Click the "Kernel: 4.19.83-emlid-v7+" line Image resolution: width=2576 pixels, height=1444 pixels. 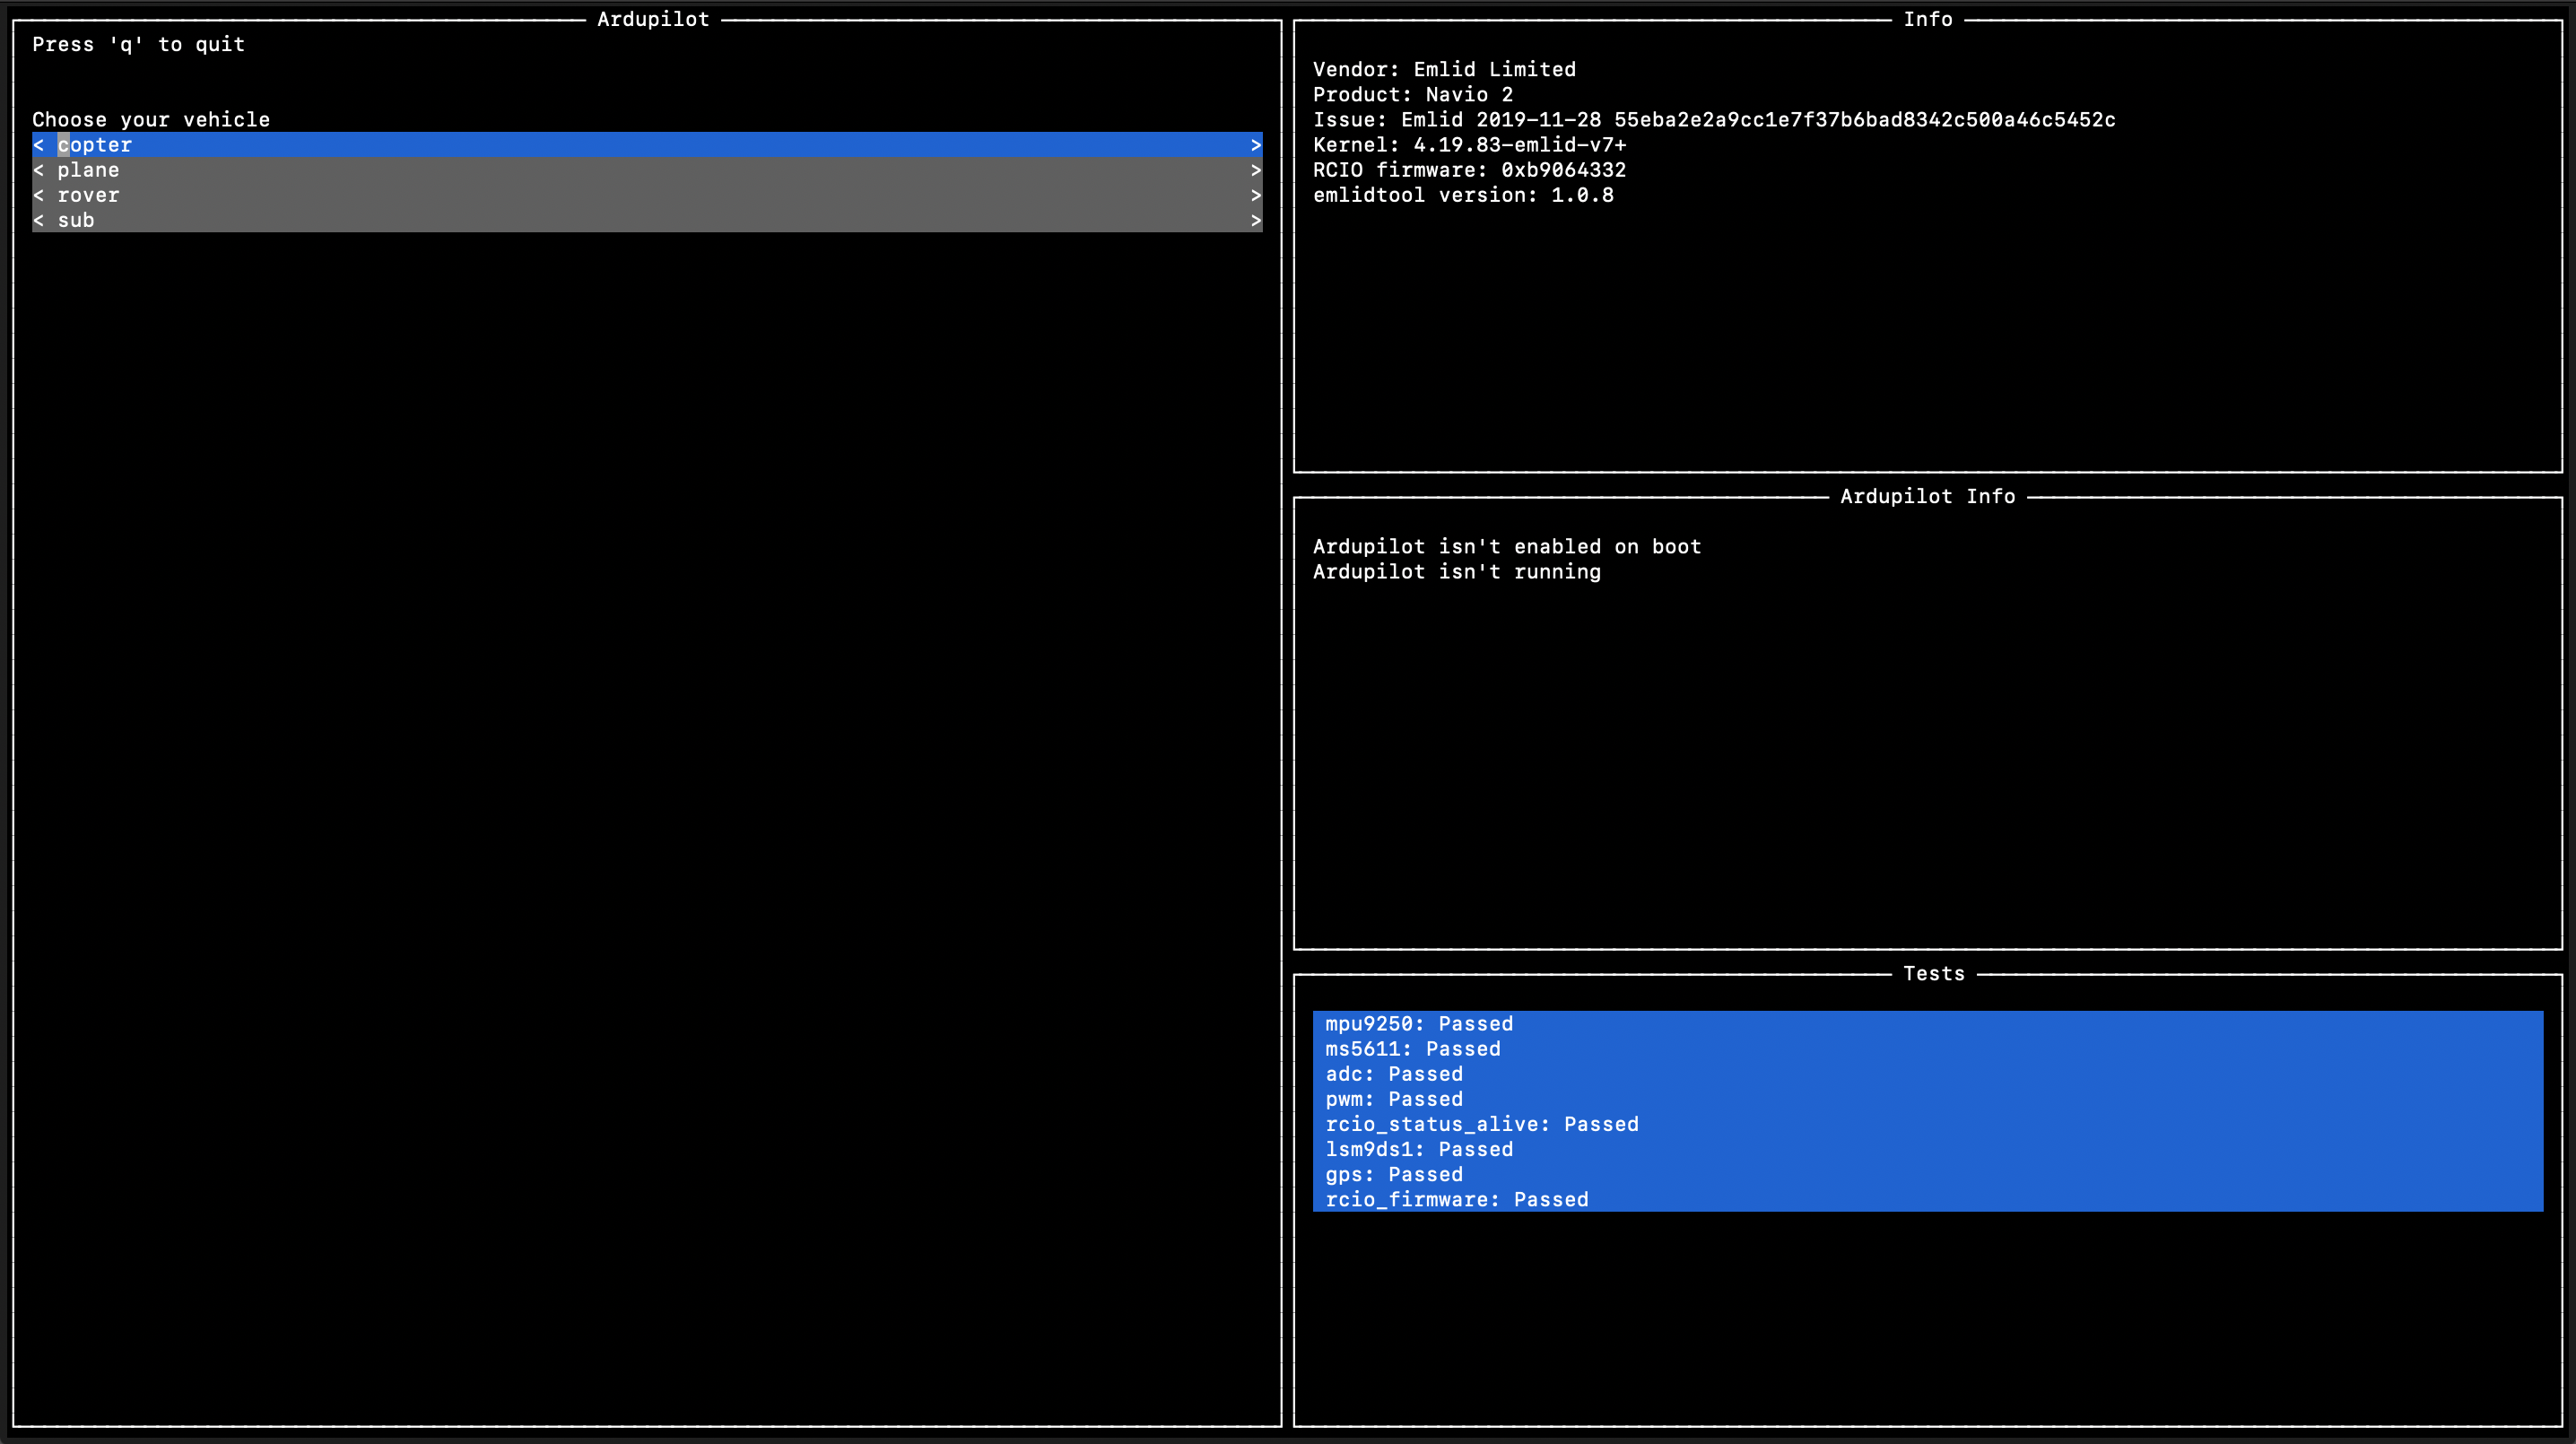(x=1470, y=145)
